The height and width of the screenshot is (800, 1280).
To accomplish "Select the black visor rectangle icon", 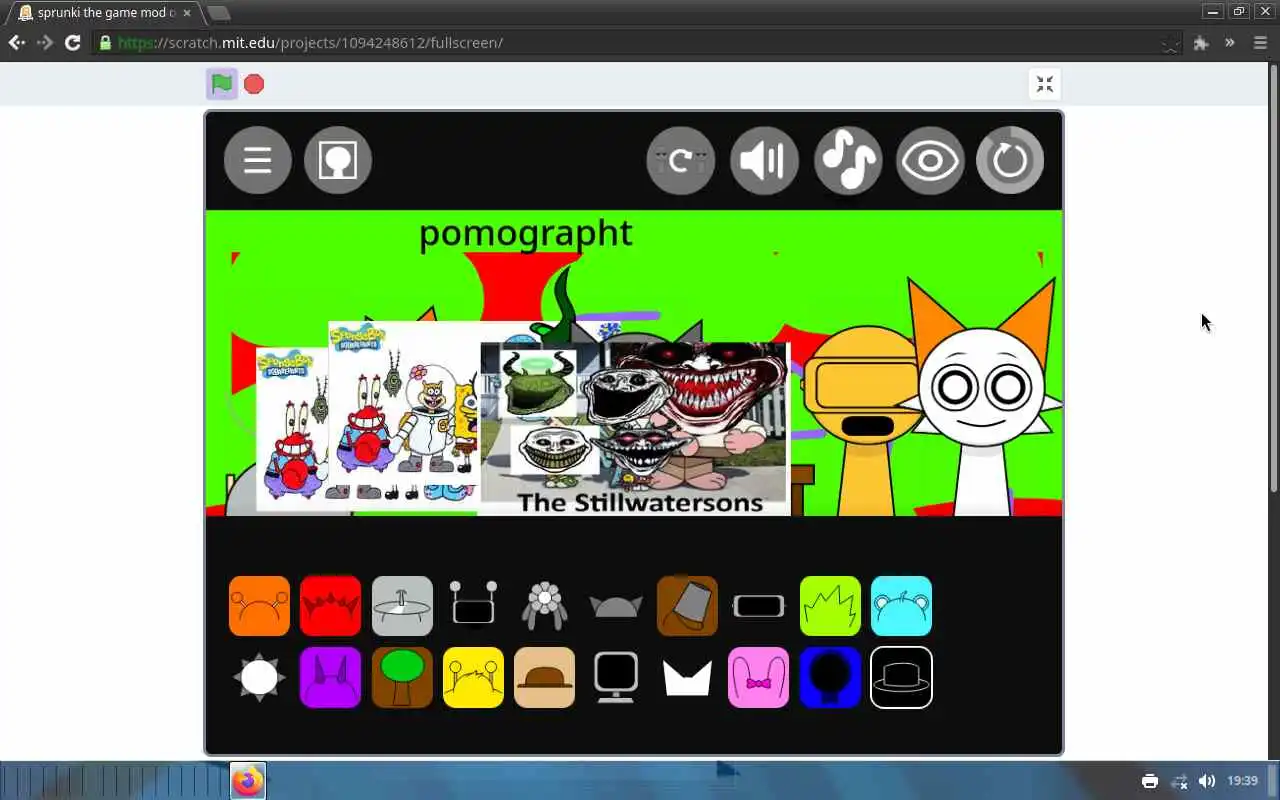I will 759,606.
